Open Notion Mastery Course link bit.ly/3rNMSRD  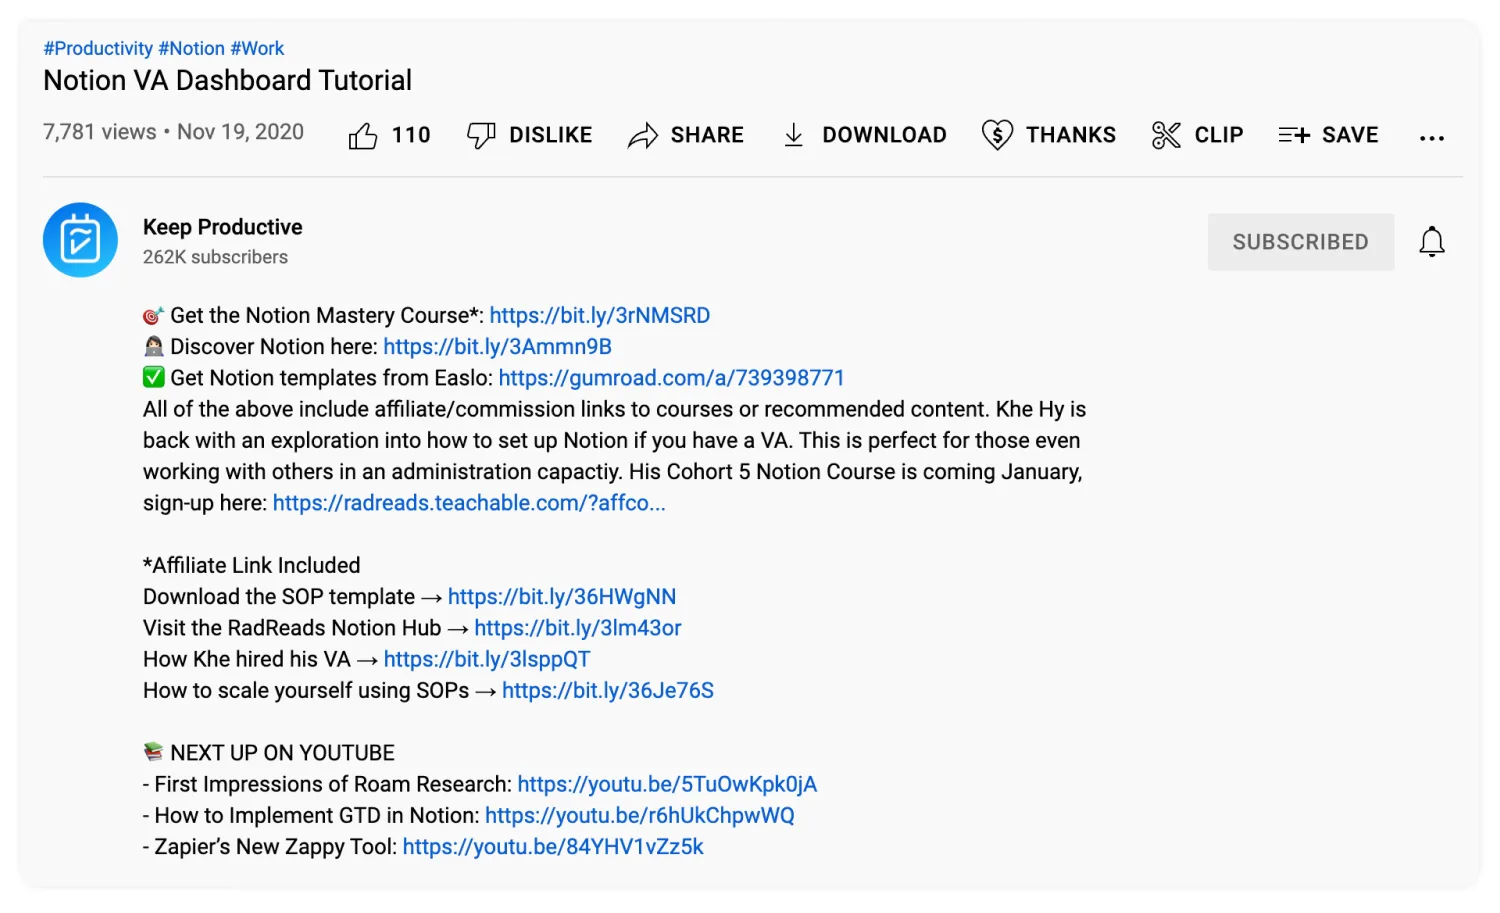coord(600,316)
